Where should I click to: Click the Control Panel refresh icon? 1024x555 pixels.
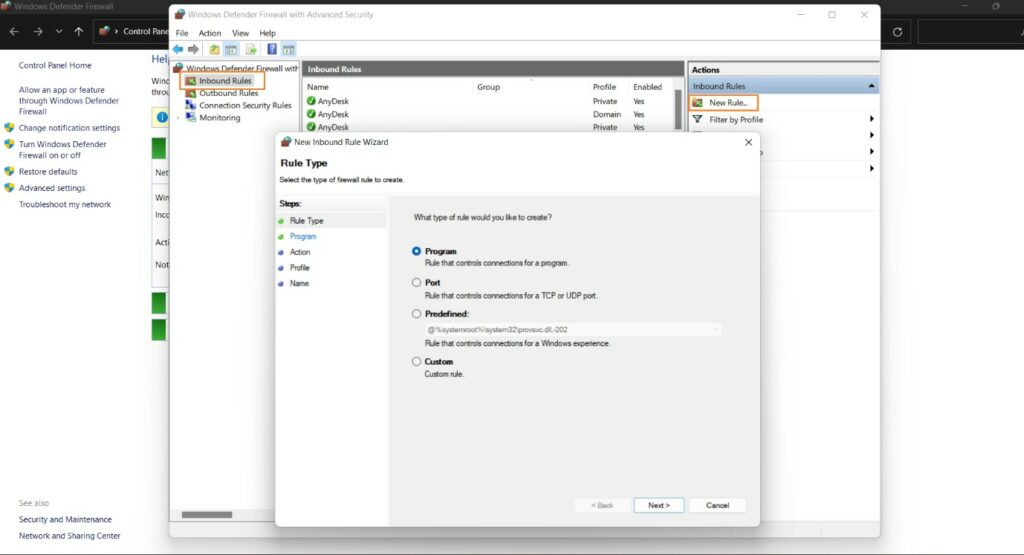(x=898, y=31)
